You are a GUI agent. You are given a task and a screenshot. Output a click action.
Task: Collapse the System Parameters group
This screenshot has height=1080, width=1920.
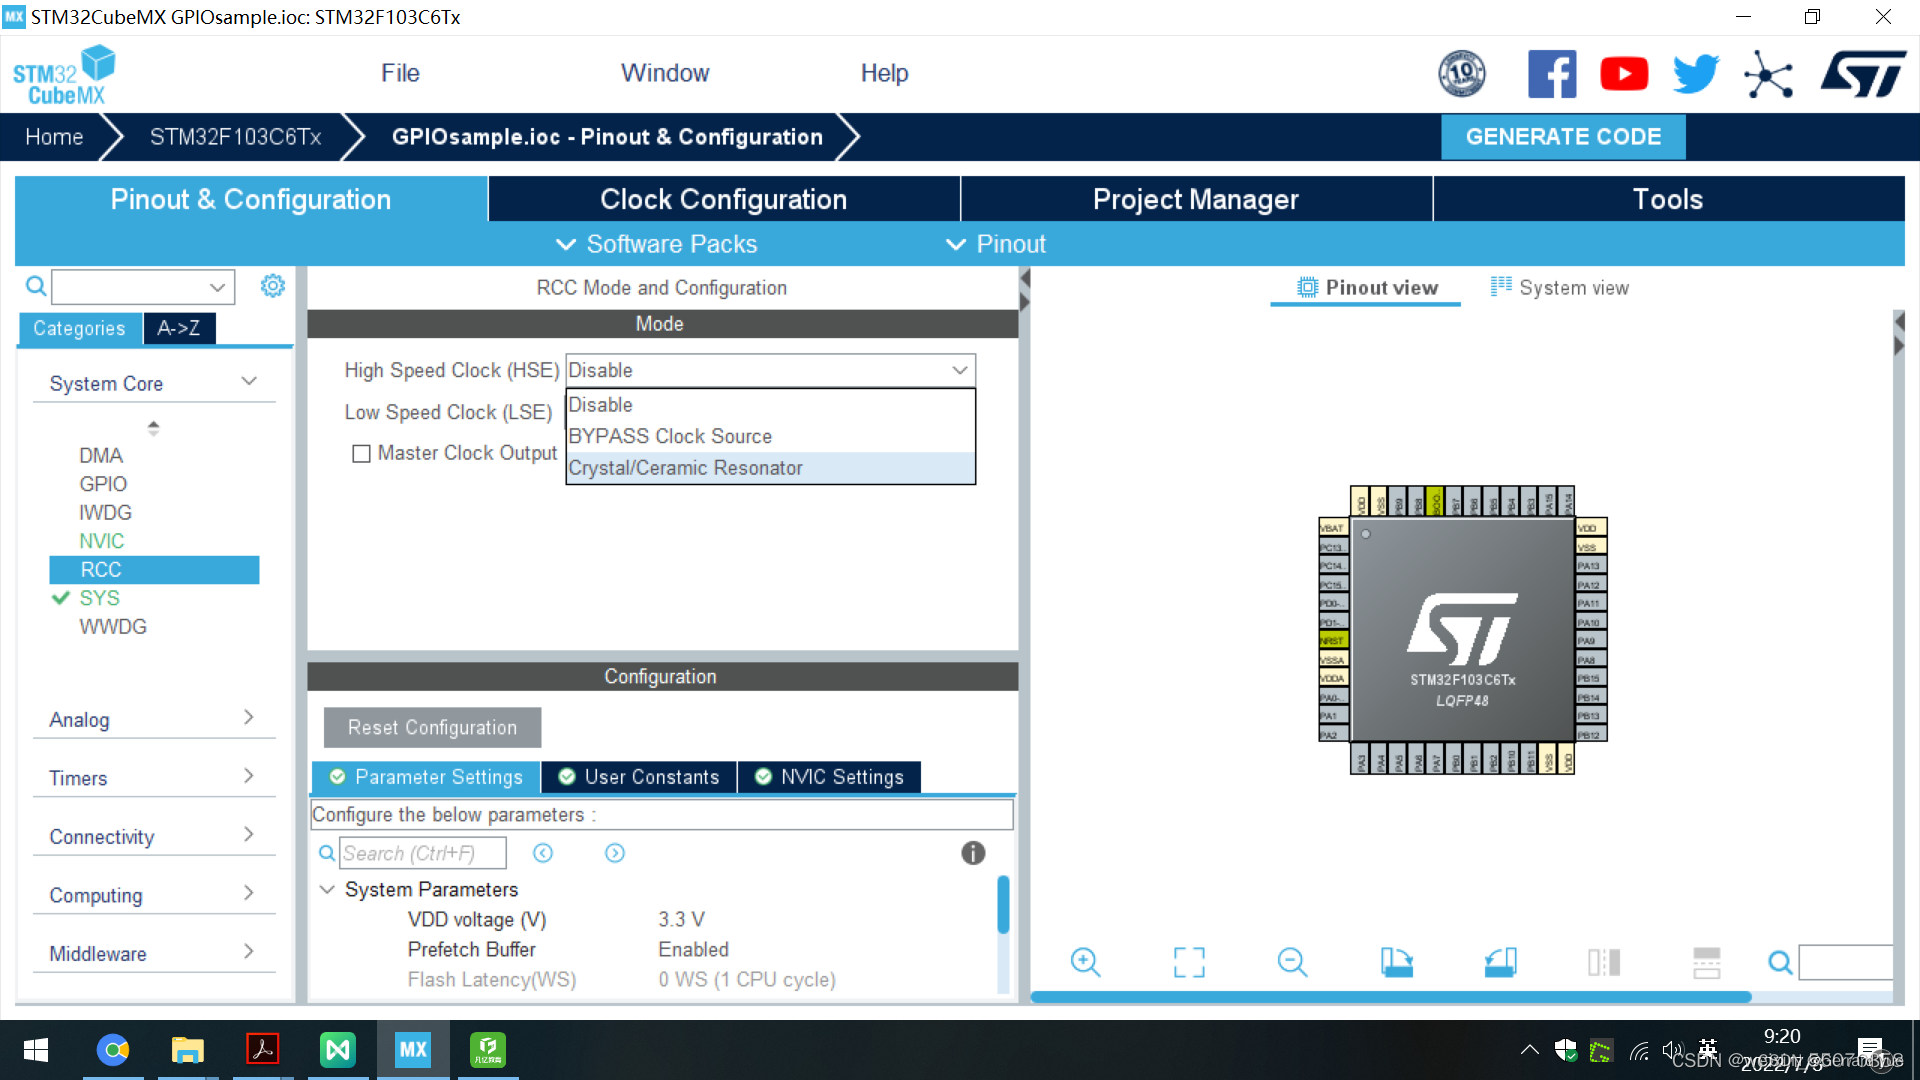pyautogui.click(x=327, y=889)
